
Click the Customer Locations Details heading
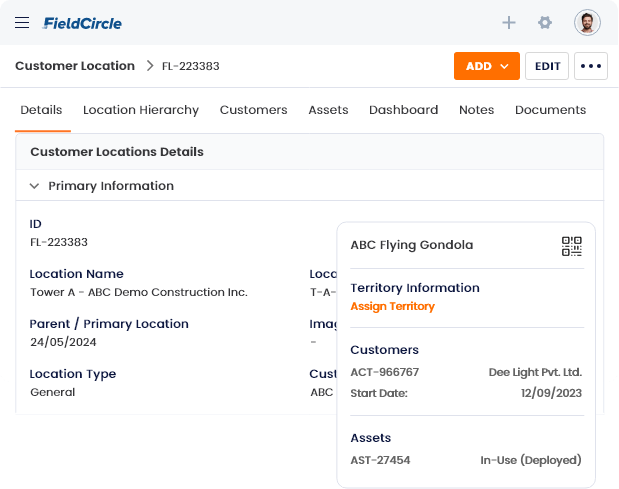[117, 152]
